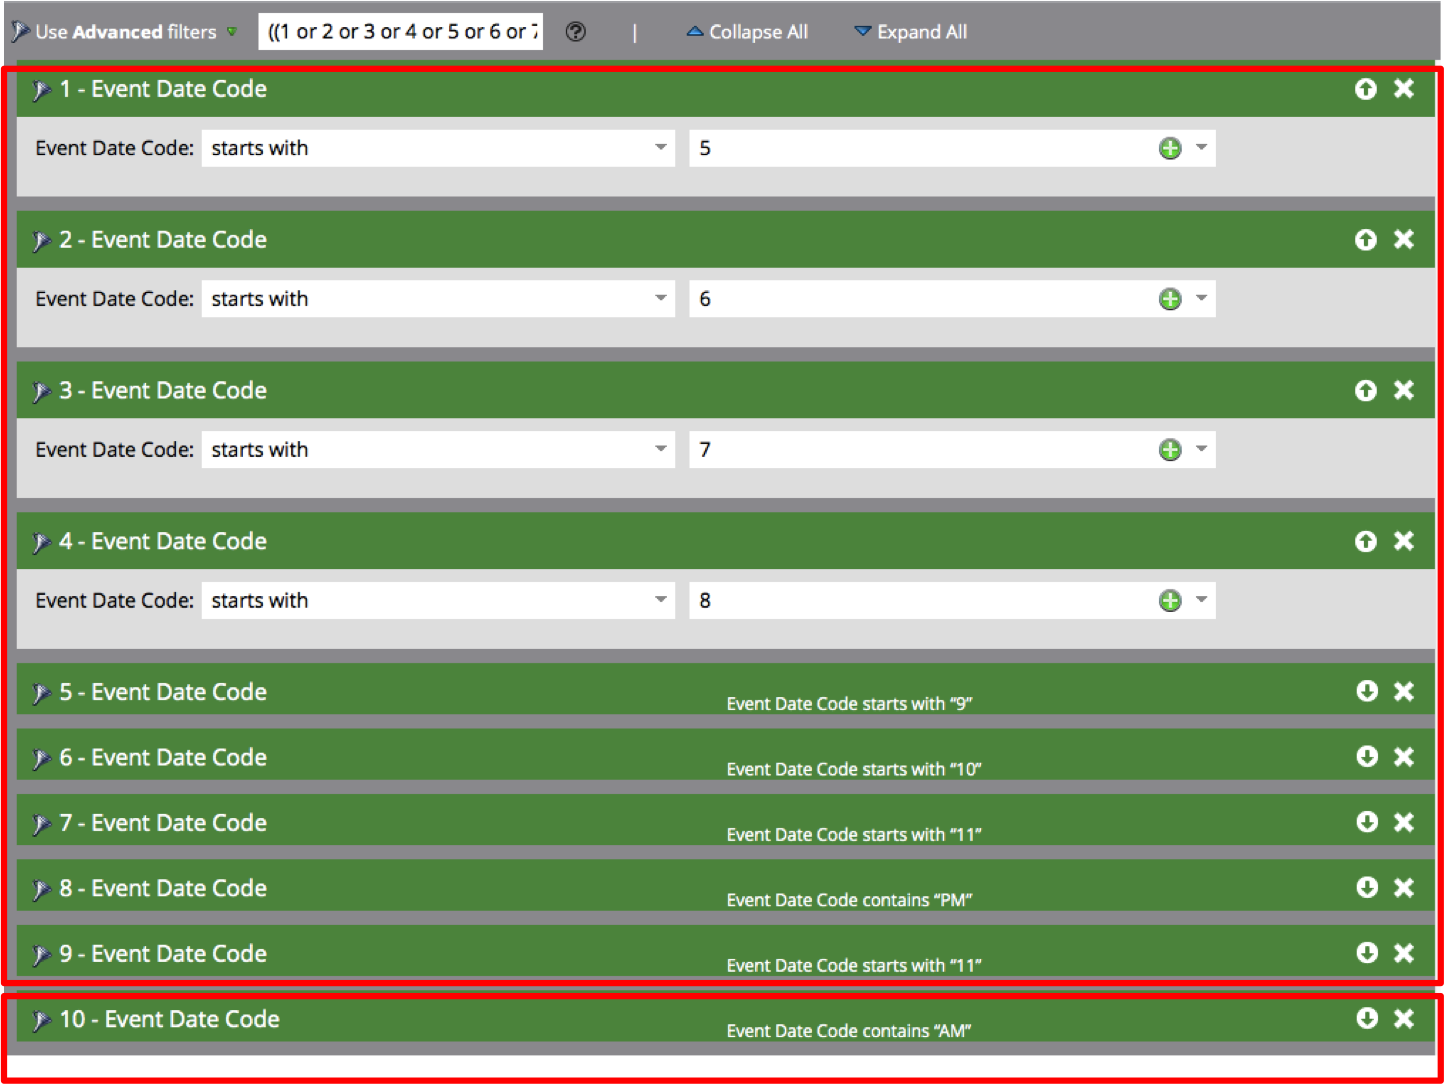Delete filter 8 containing PM
Screen dimensions: 1444x1084
click(x=1404, y=888)
